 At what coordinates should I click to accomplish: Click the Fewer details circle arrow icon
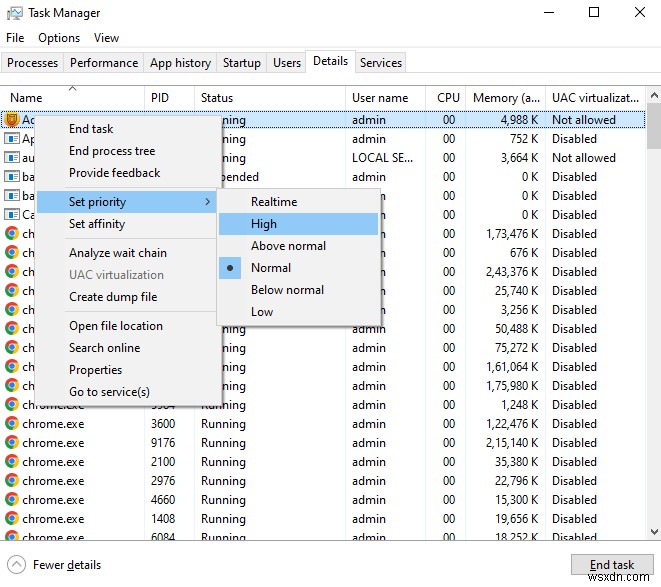coord(16,565)
